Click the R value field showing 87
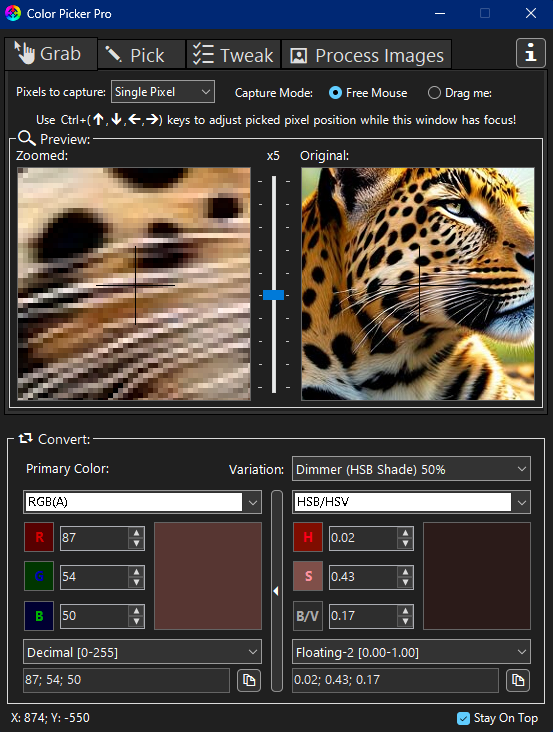This screenshot has width=553, height=732. point(94,538)
